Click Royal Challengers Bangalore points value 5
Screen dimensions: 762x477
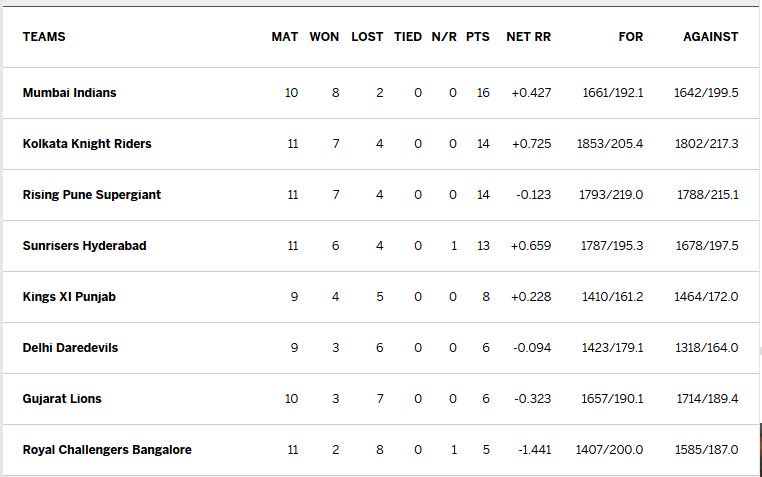[x=486, y=450]
